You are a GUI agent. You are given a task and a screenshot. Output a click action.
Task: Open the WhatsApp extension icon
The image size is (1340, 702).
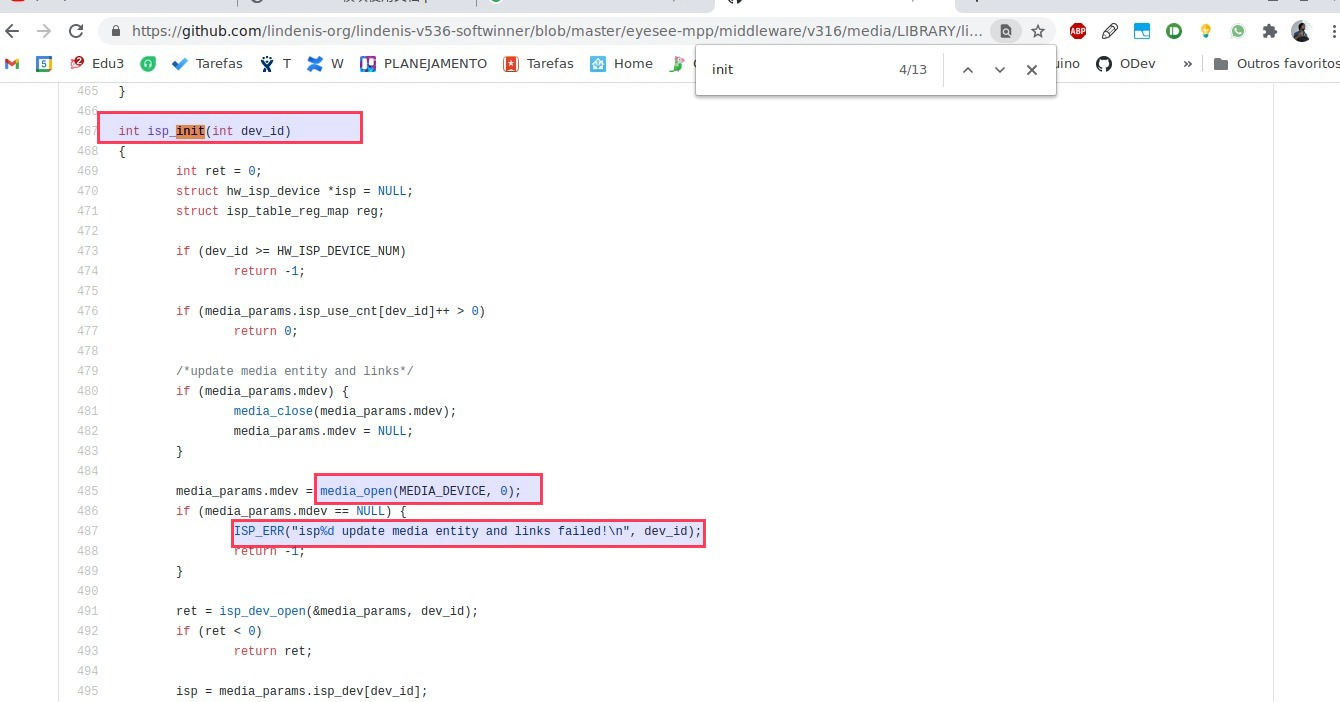click(1238, 31)
